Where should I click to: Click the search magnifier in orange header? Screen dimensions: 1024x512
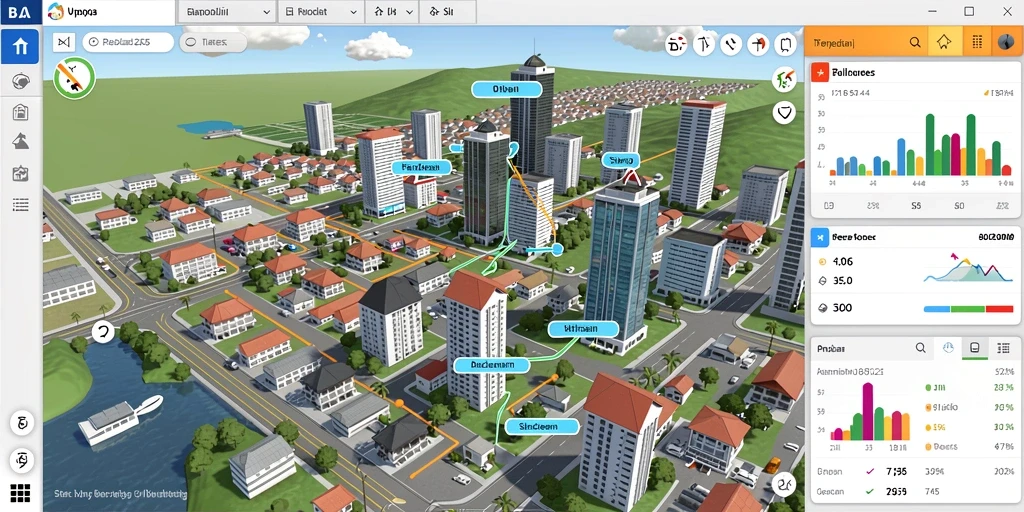coord(915,43)
